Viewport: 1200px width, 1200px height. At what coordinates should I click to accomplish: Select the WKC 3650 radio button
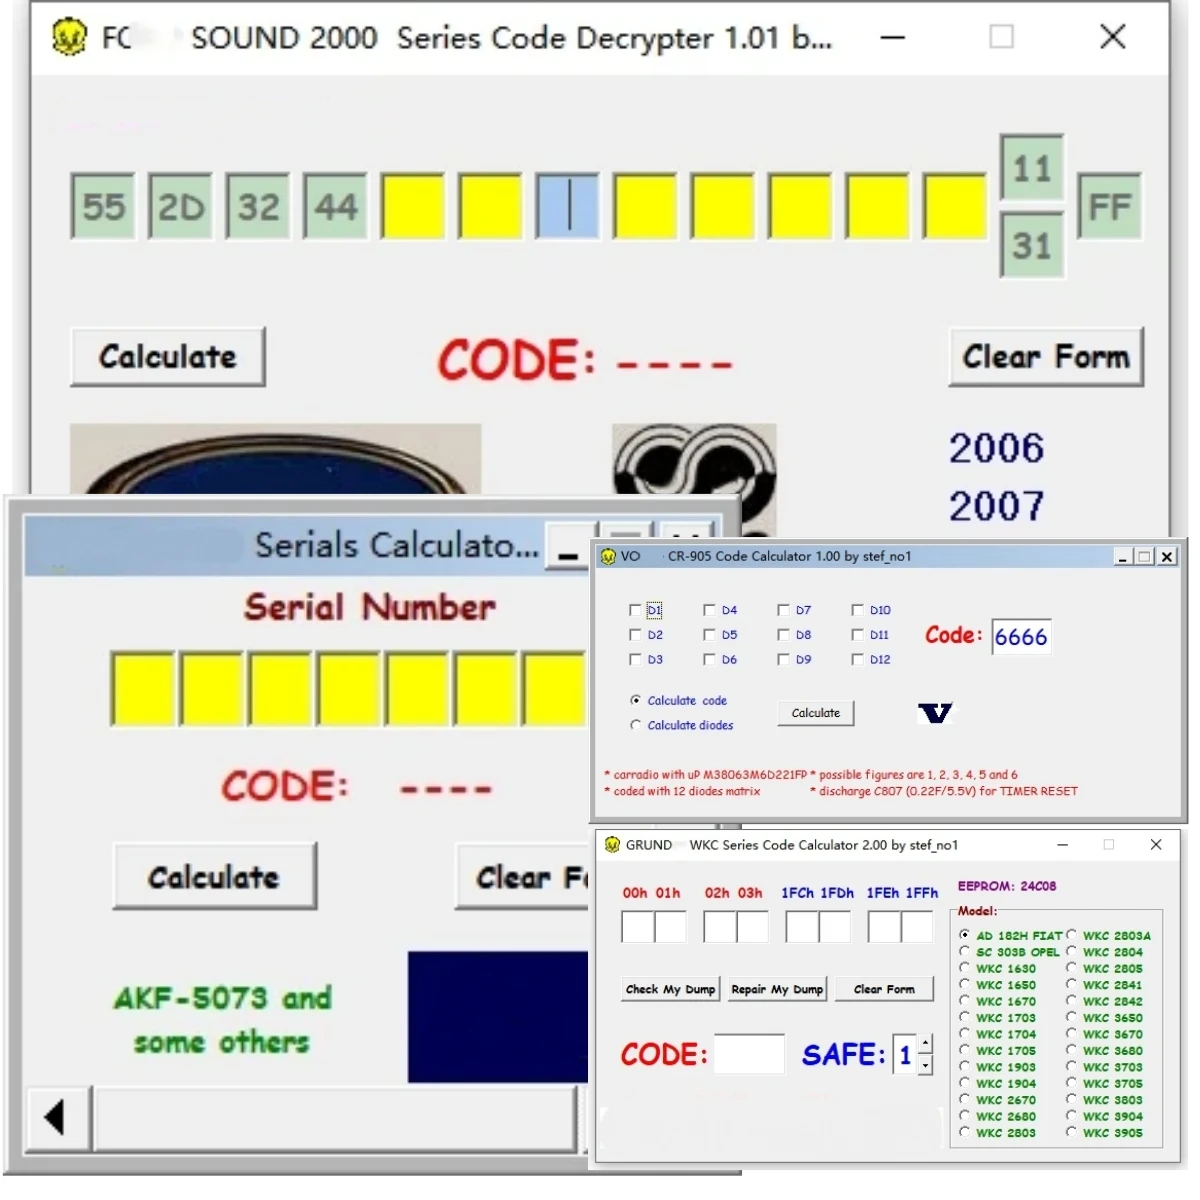[1071, 1017]
